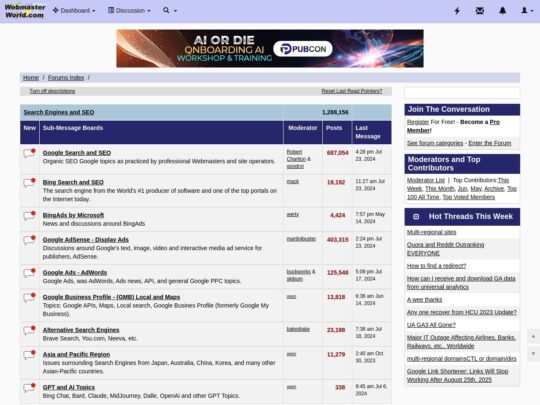This screenshot has height=405, width=540.
Task: Click the Register link in sidebar
Action: [418, 122]
